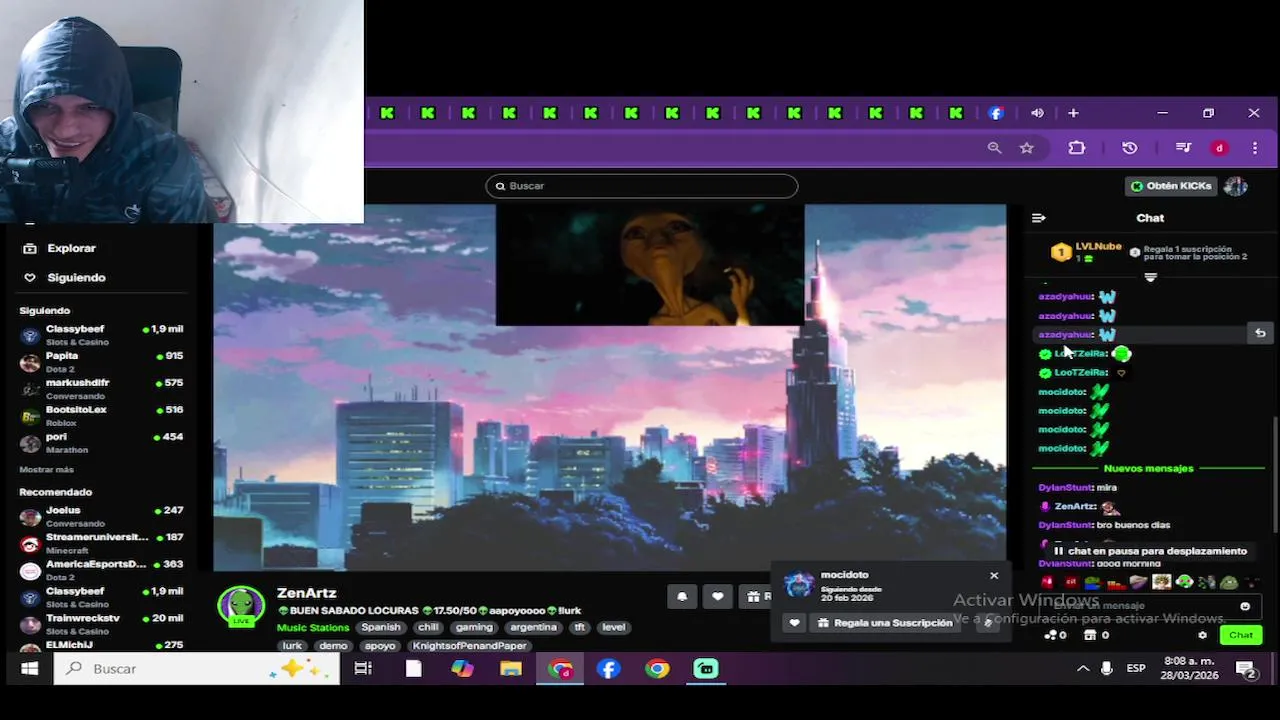Open the browser three-dot menu
This screenshot has width=1280, height=720.
click(1255, 148)
